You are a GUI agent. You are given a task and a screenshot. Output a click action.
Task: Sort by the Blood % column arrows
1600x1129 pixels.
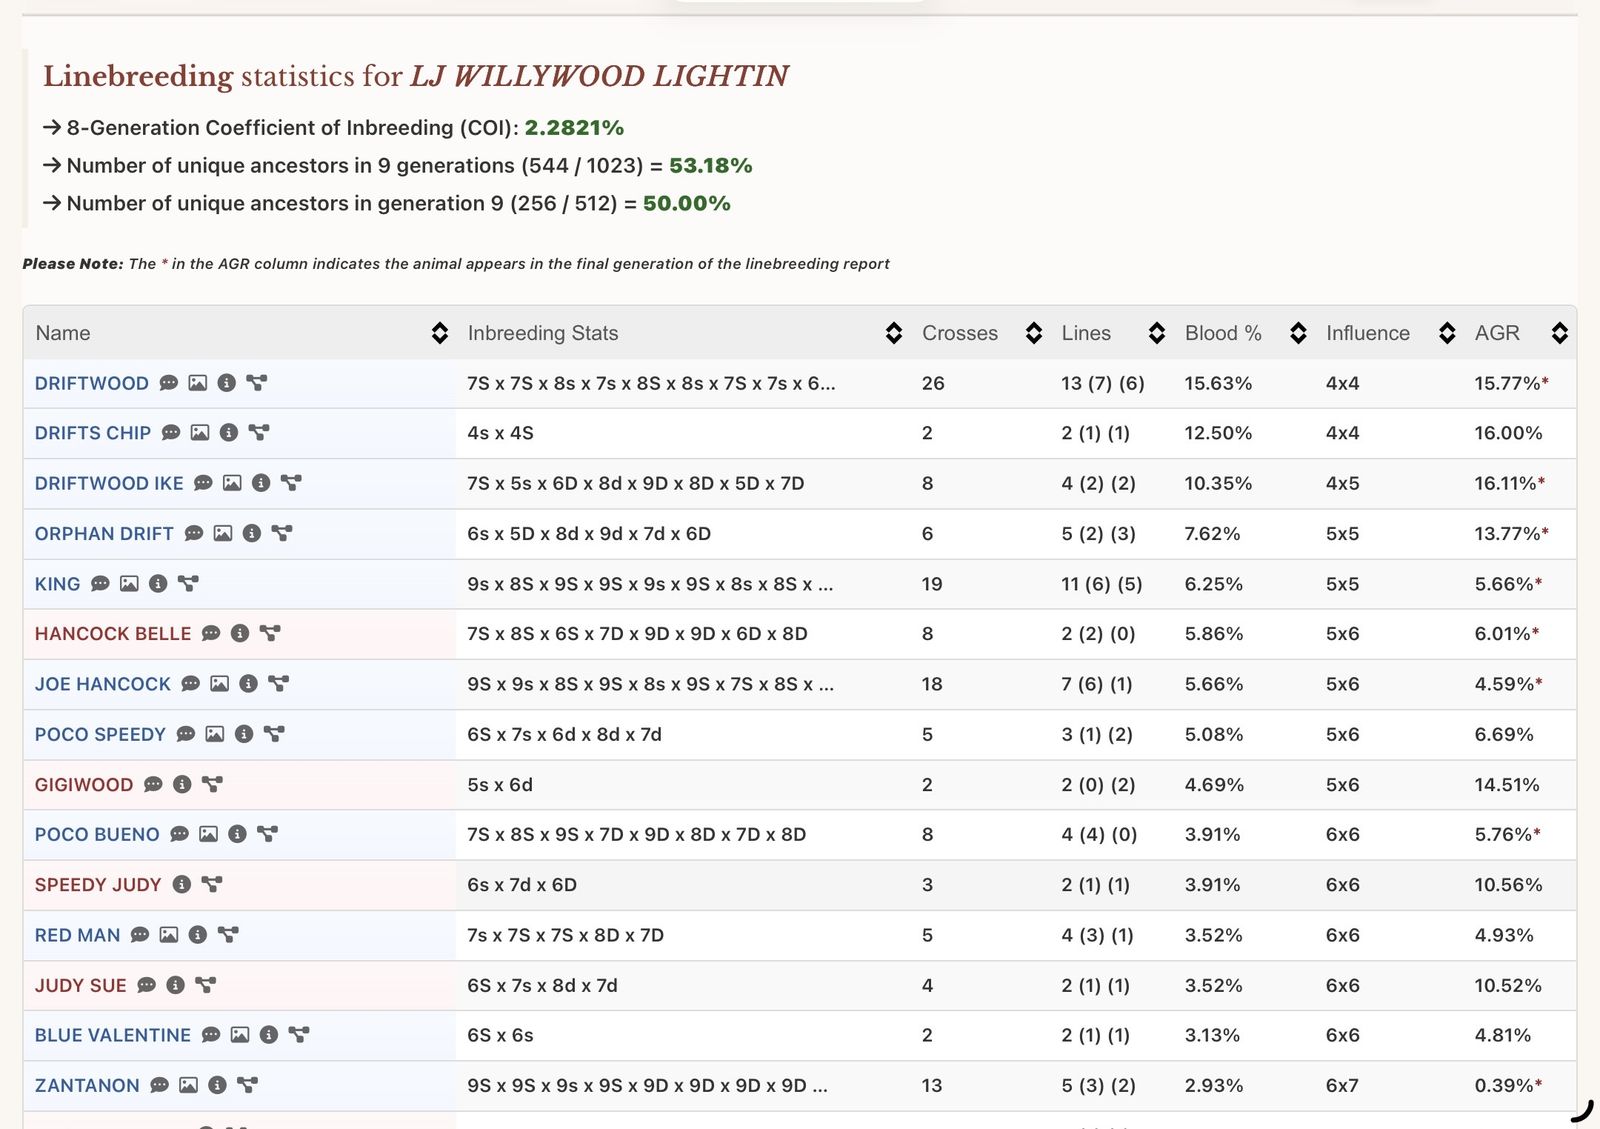(x=1298, y=333)
